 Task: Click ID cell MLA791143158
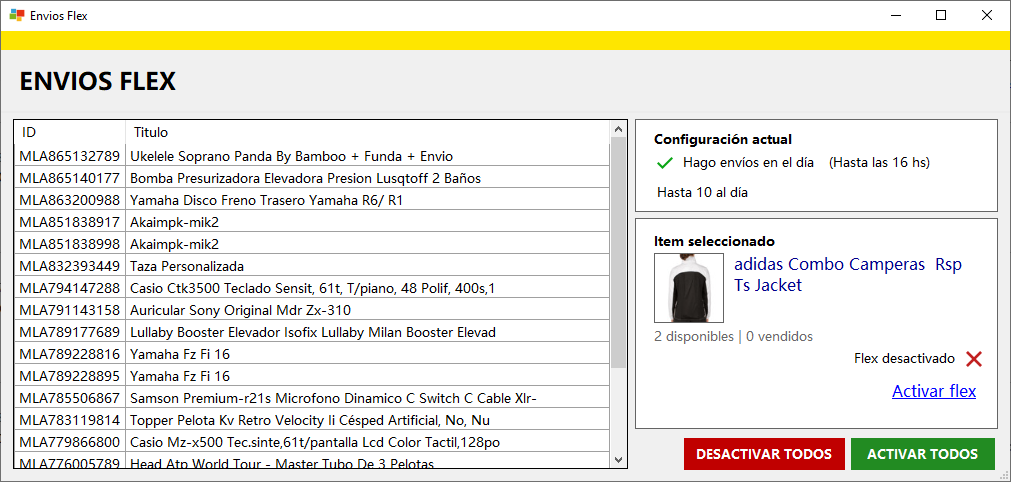pos(70,311)
